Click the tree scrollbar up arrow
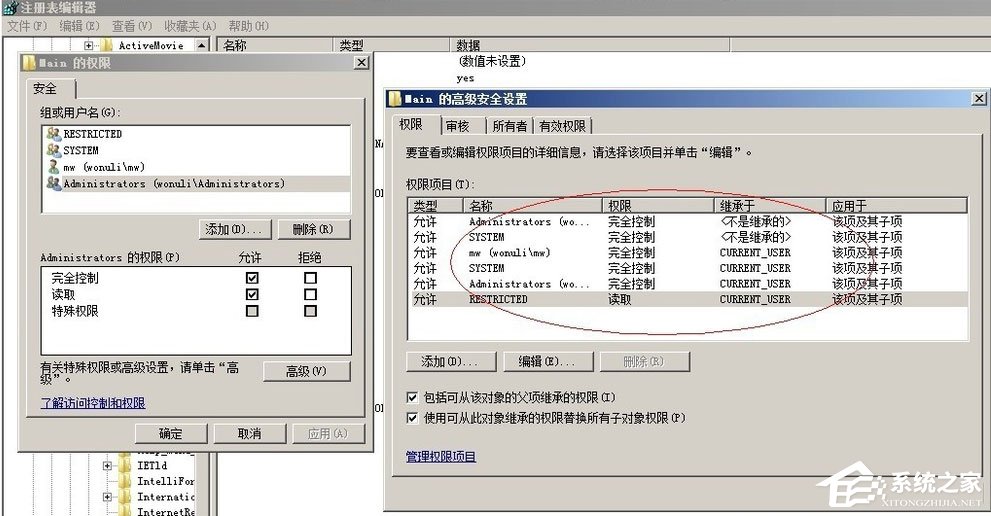Image resolution: width=991 pixels, height=516 pixels. pos(202,46)
